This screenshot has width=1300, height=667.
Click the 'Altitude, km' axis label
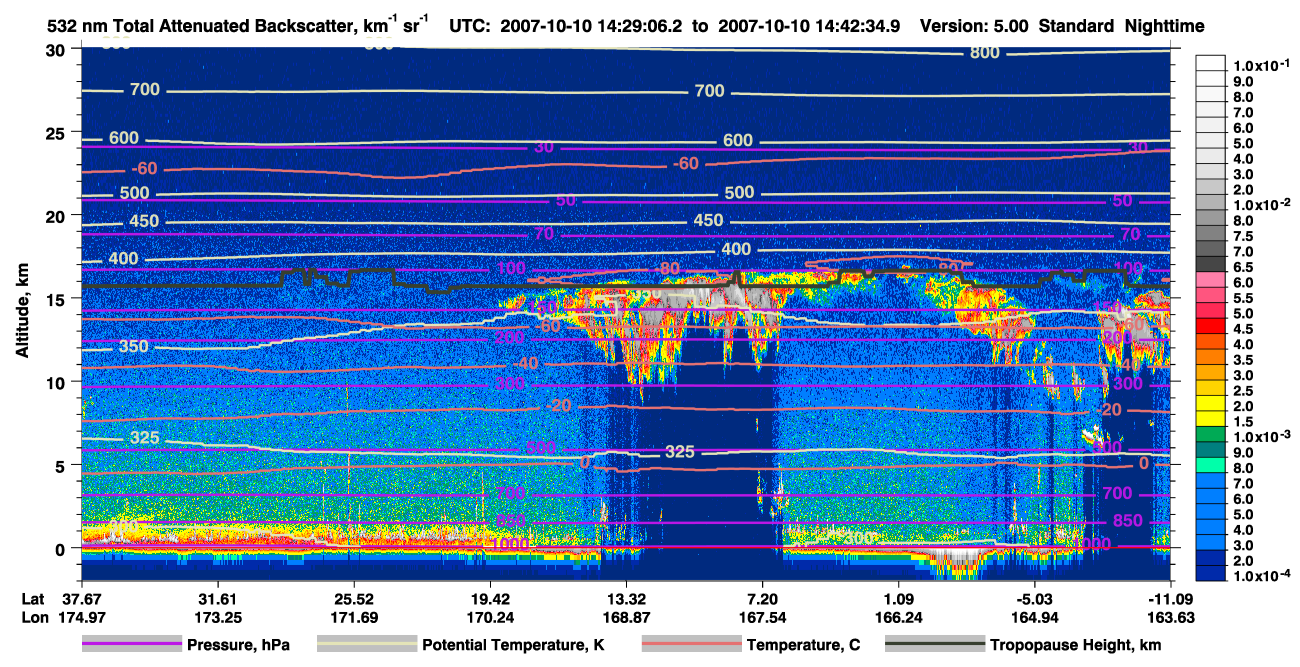[x=22, y=313]
